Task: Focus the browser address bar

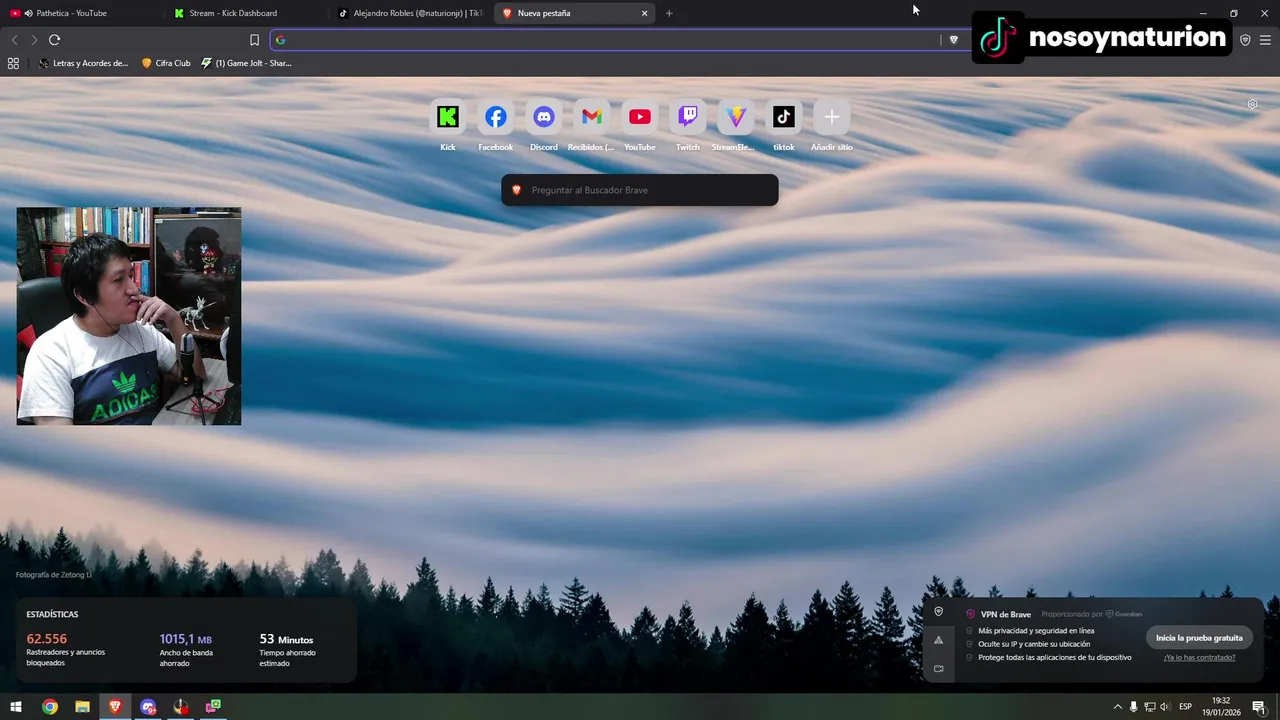Action: [x=605, y=40]
